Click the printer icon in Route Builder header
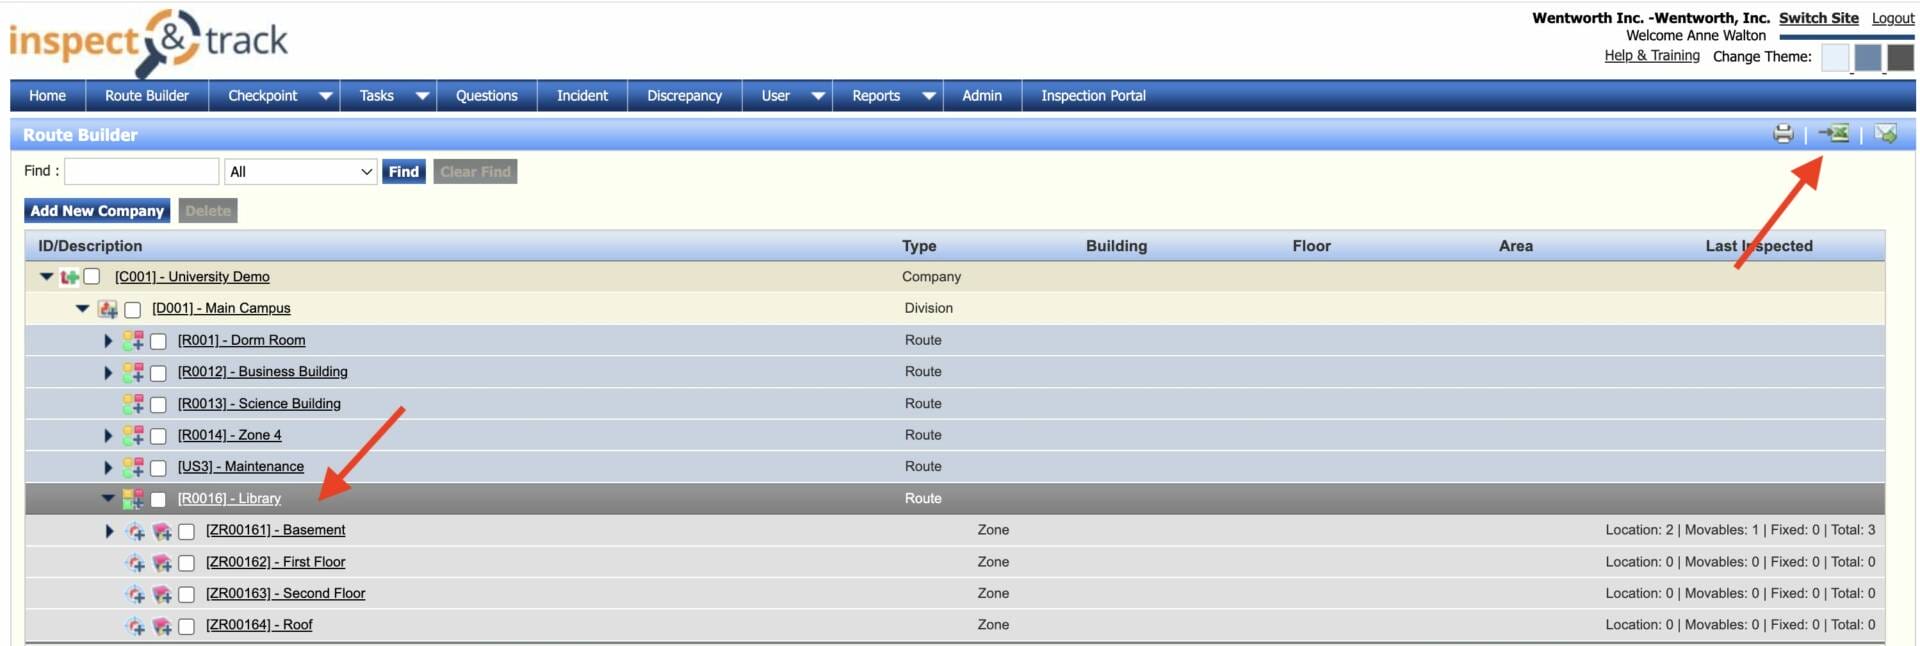This screenshot has width=1920, height=646. pyautogui.click(x=1782, y=134)
